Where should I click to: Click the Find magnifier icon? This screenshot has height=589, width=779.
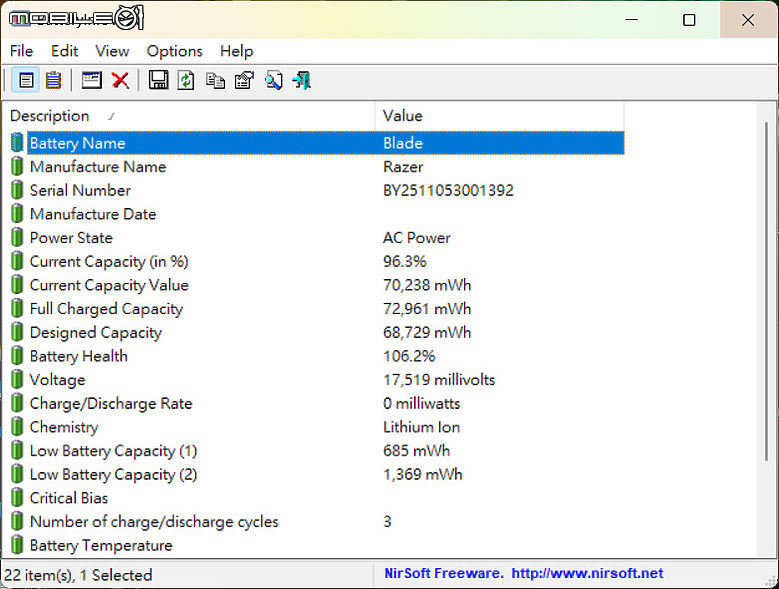coord(273,80)
